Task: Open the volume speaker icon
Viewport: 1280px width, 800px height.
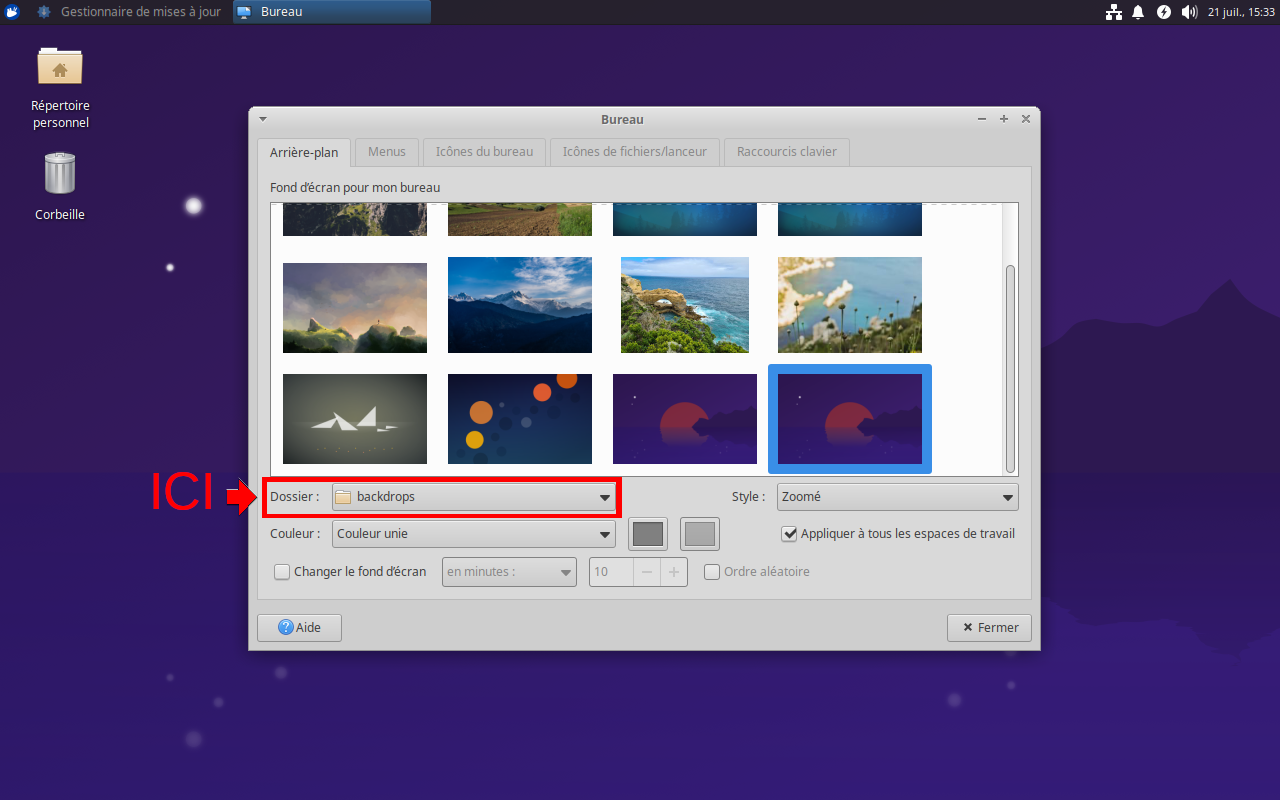Action: [x=1189, y=12]
